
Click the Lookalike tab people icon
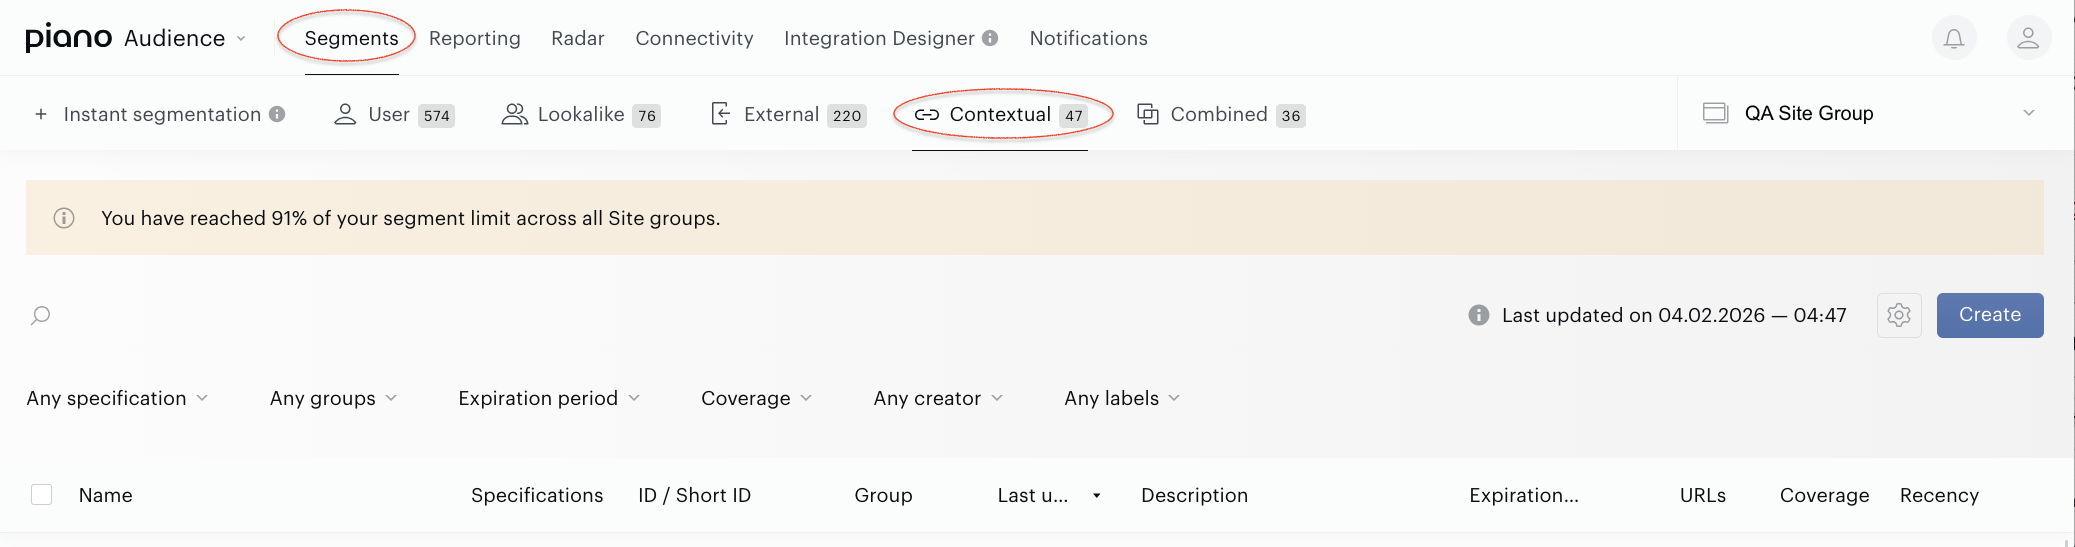click(514, 114)
